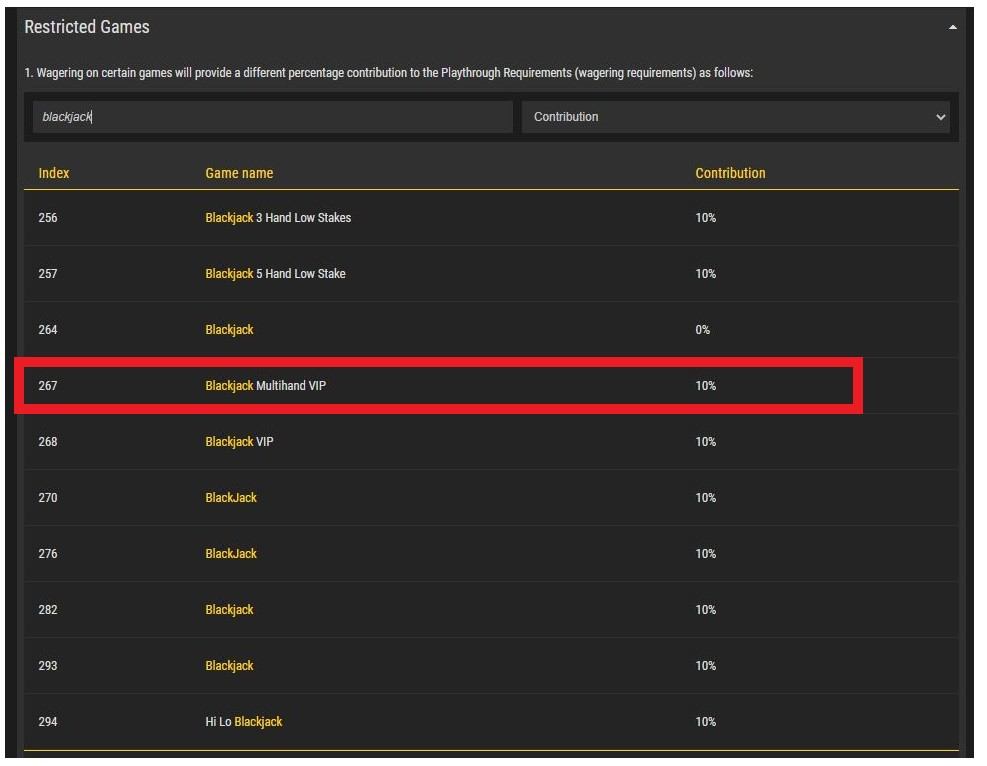This screenshot has height=766, width=987.
Task: Select Blackjack Multihand VIP game name
Action: click(x=265, y=386)
